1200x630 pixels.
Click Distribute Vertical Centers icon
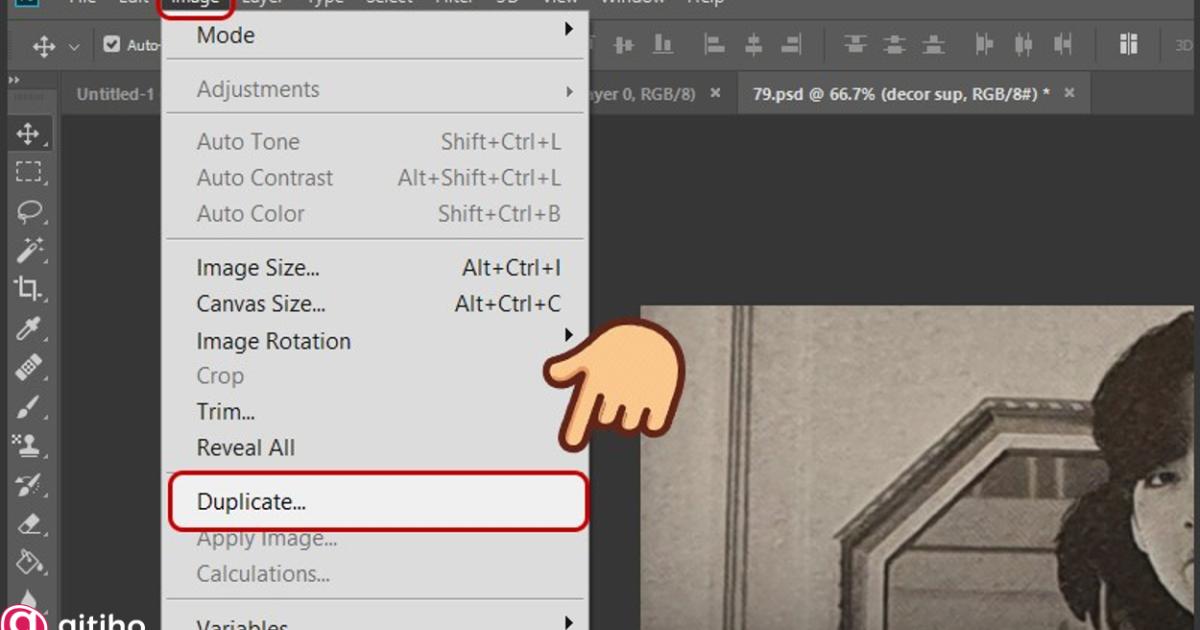[894, 45]
